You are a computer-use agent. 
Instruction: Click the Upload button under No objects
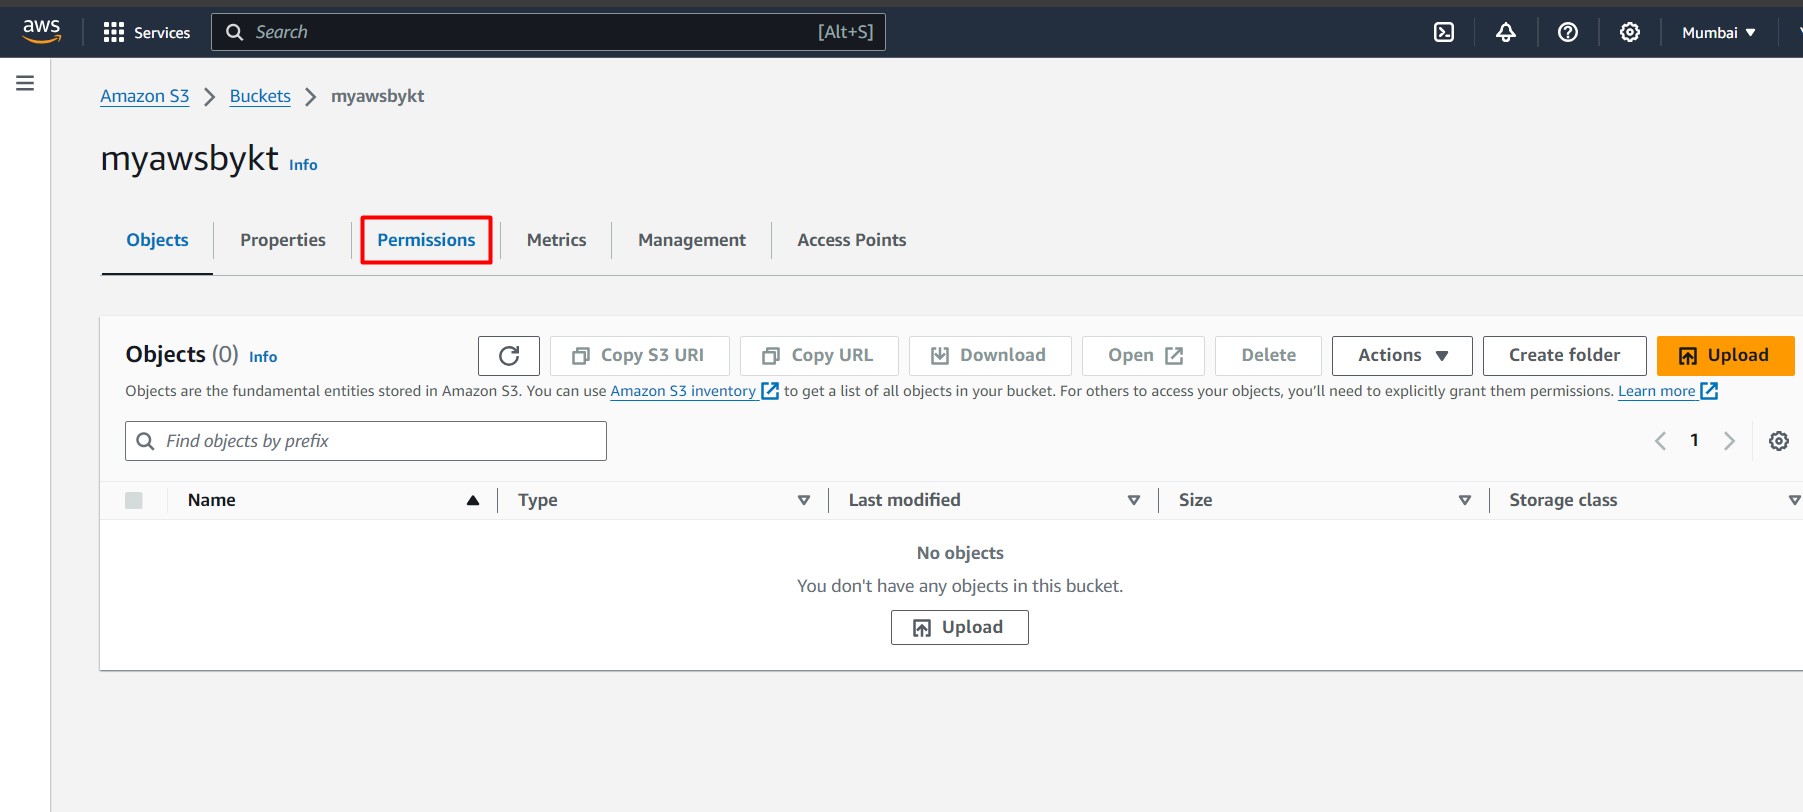[x=960, y=627]
